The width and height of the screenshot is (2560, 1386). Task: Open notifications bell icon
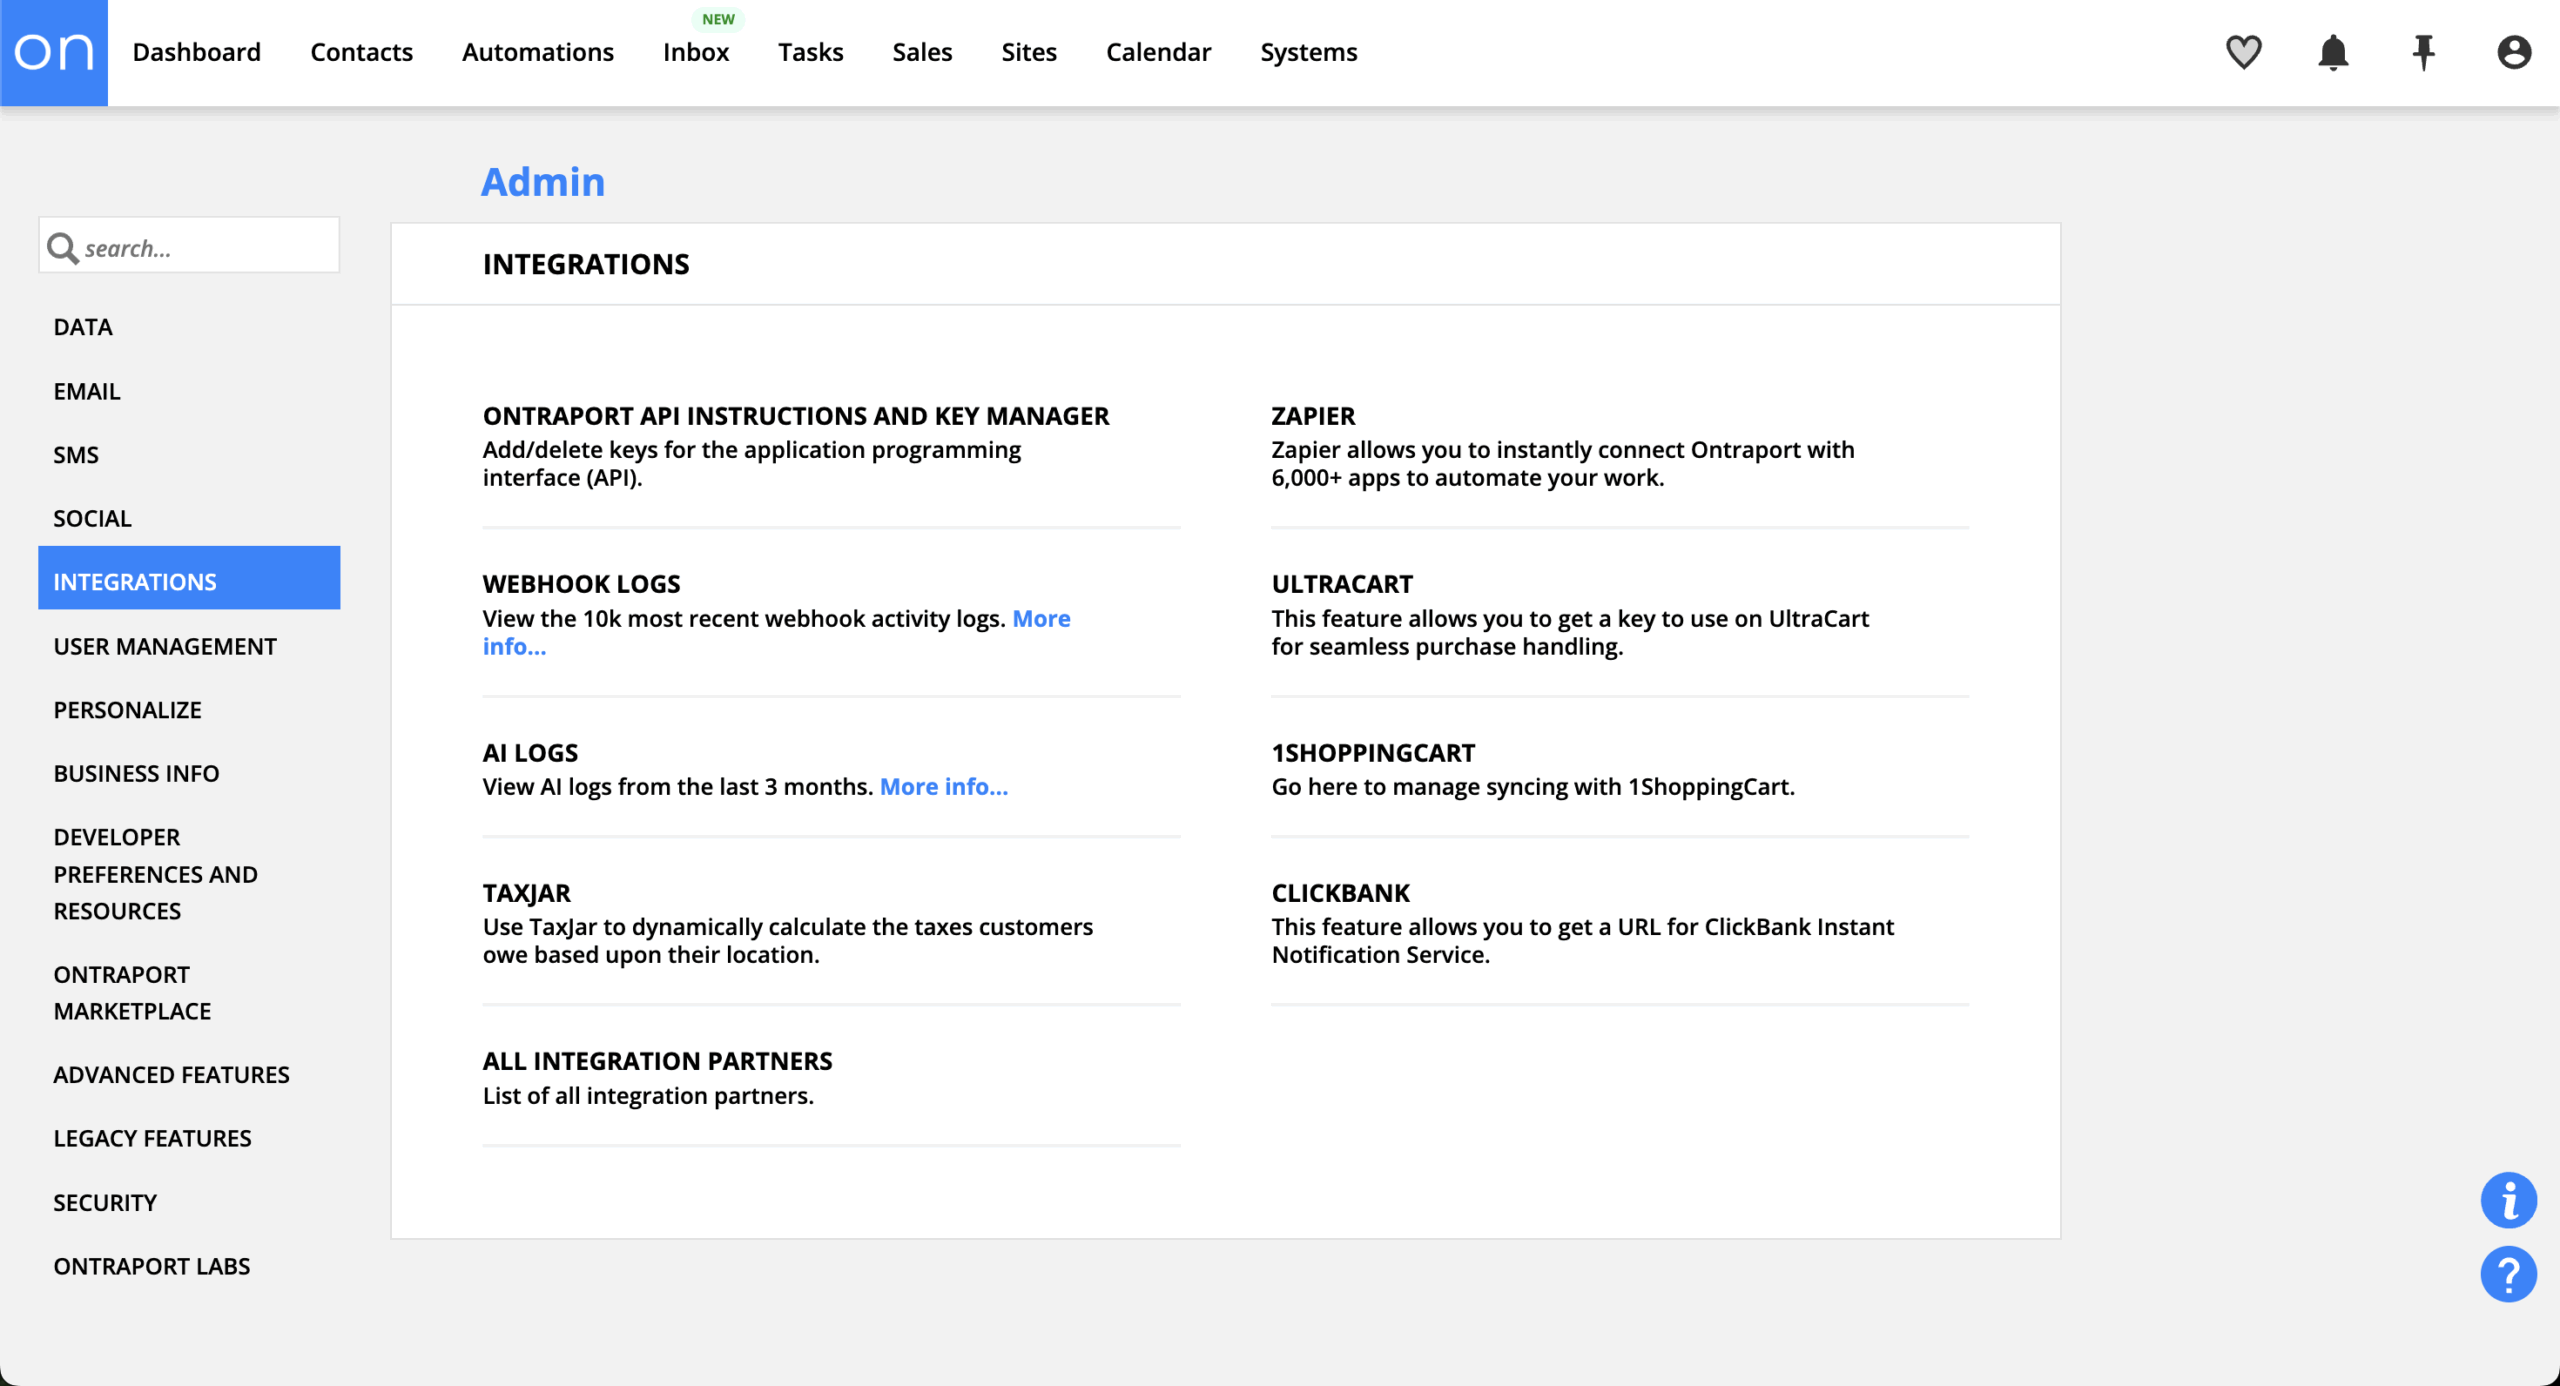point(2333,52)
